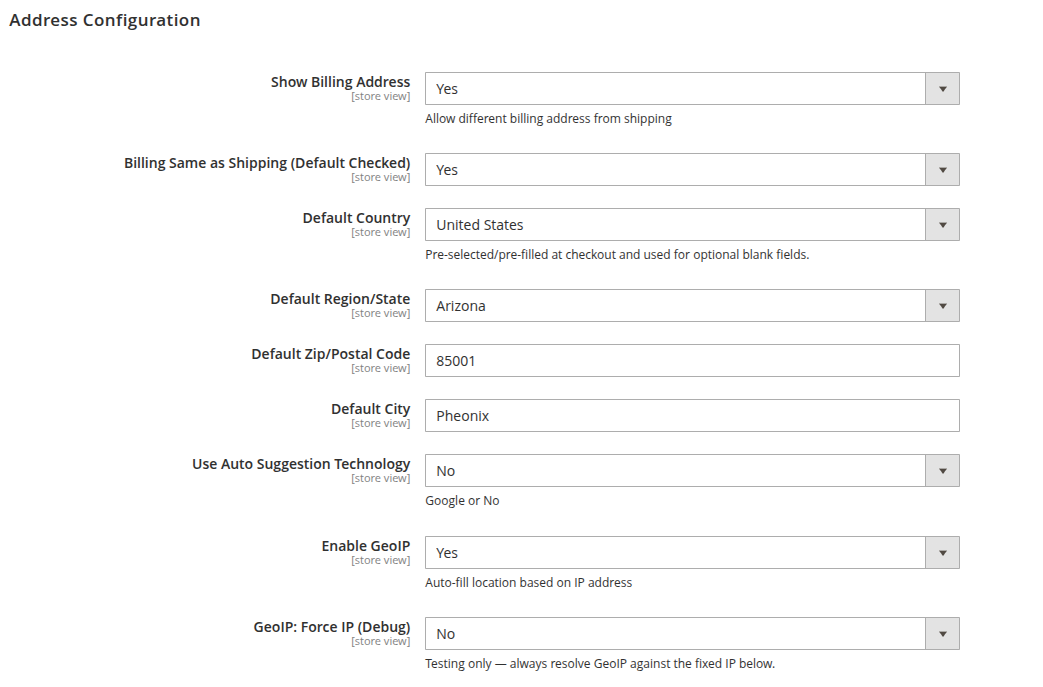The height and width of the screenshot is (687, 1043).
Task: Collapse the Address Configuration section header
Action: point(104,20)
